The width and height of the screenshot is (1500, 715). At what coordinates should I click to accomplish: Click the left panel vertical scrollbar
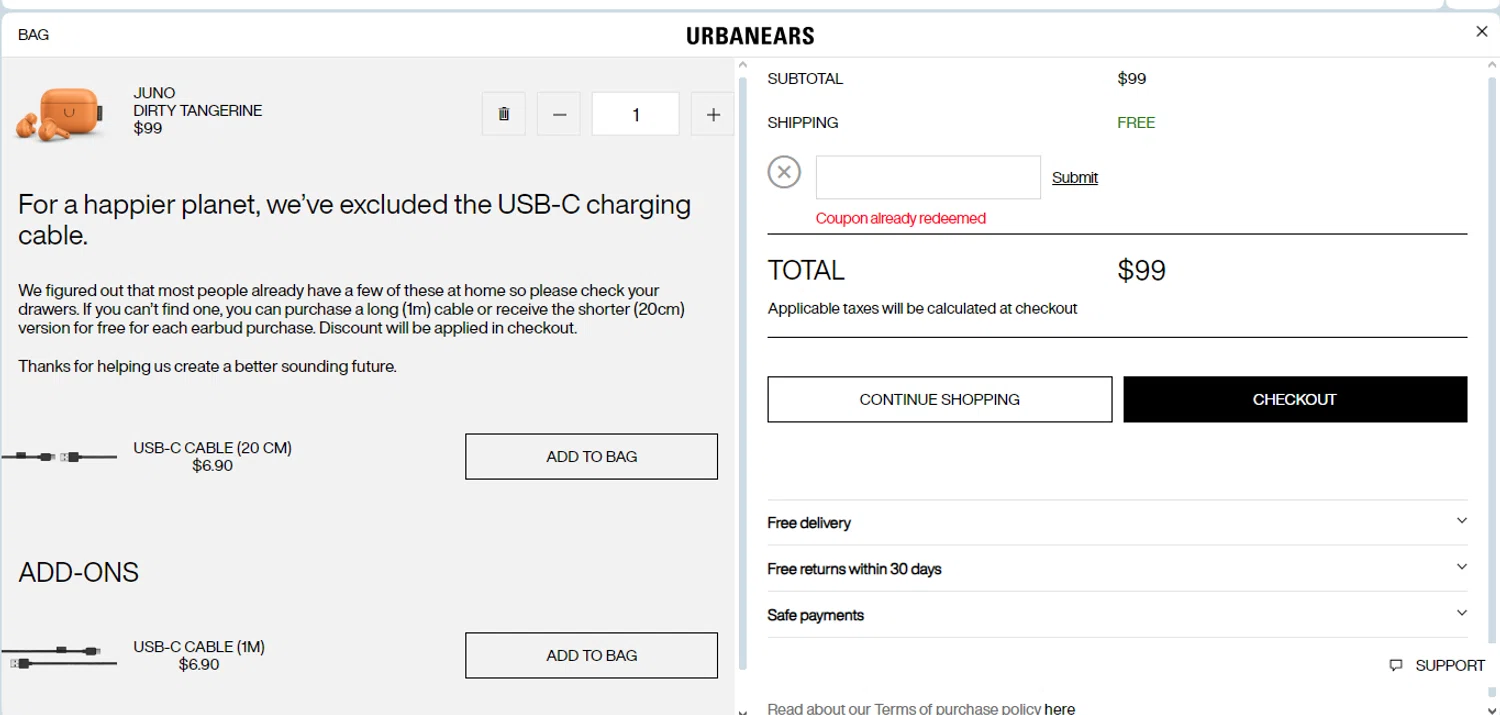coord(742,372)
